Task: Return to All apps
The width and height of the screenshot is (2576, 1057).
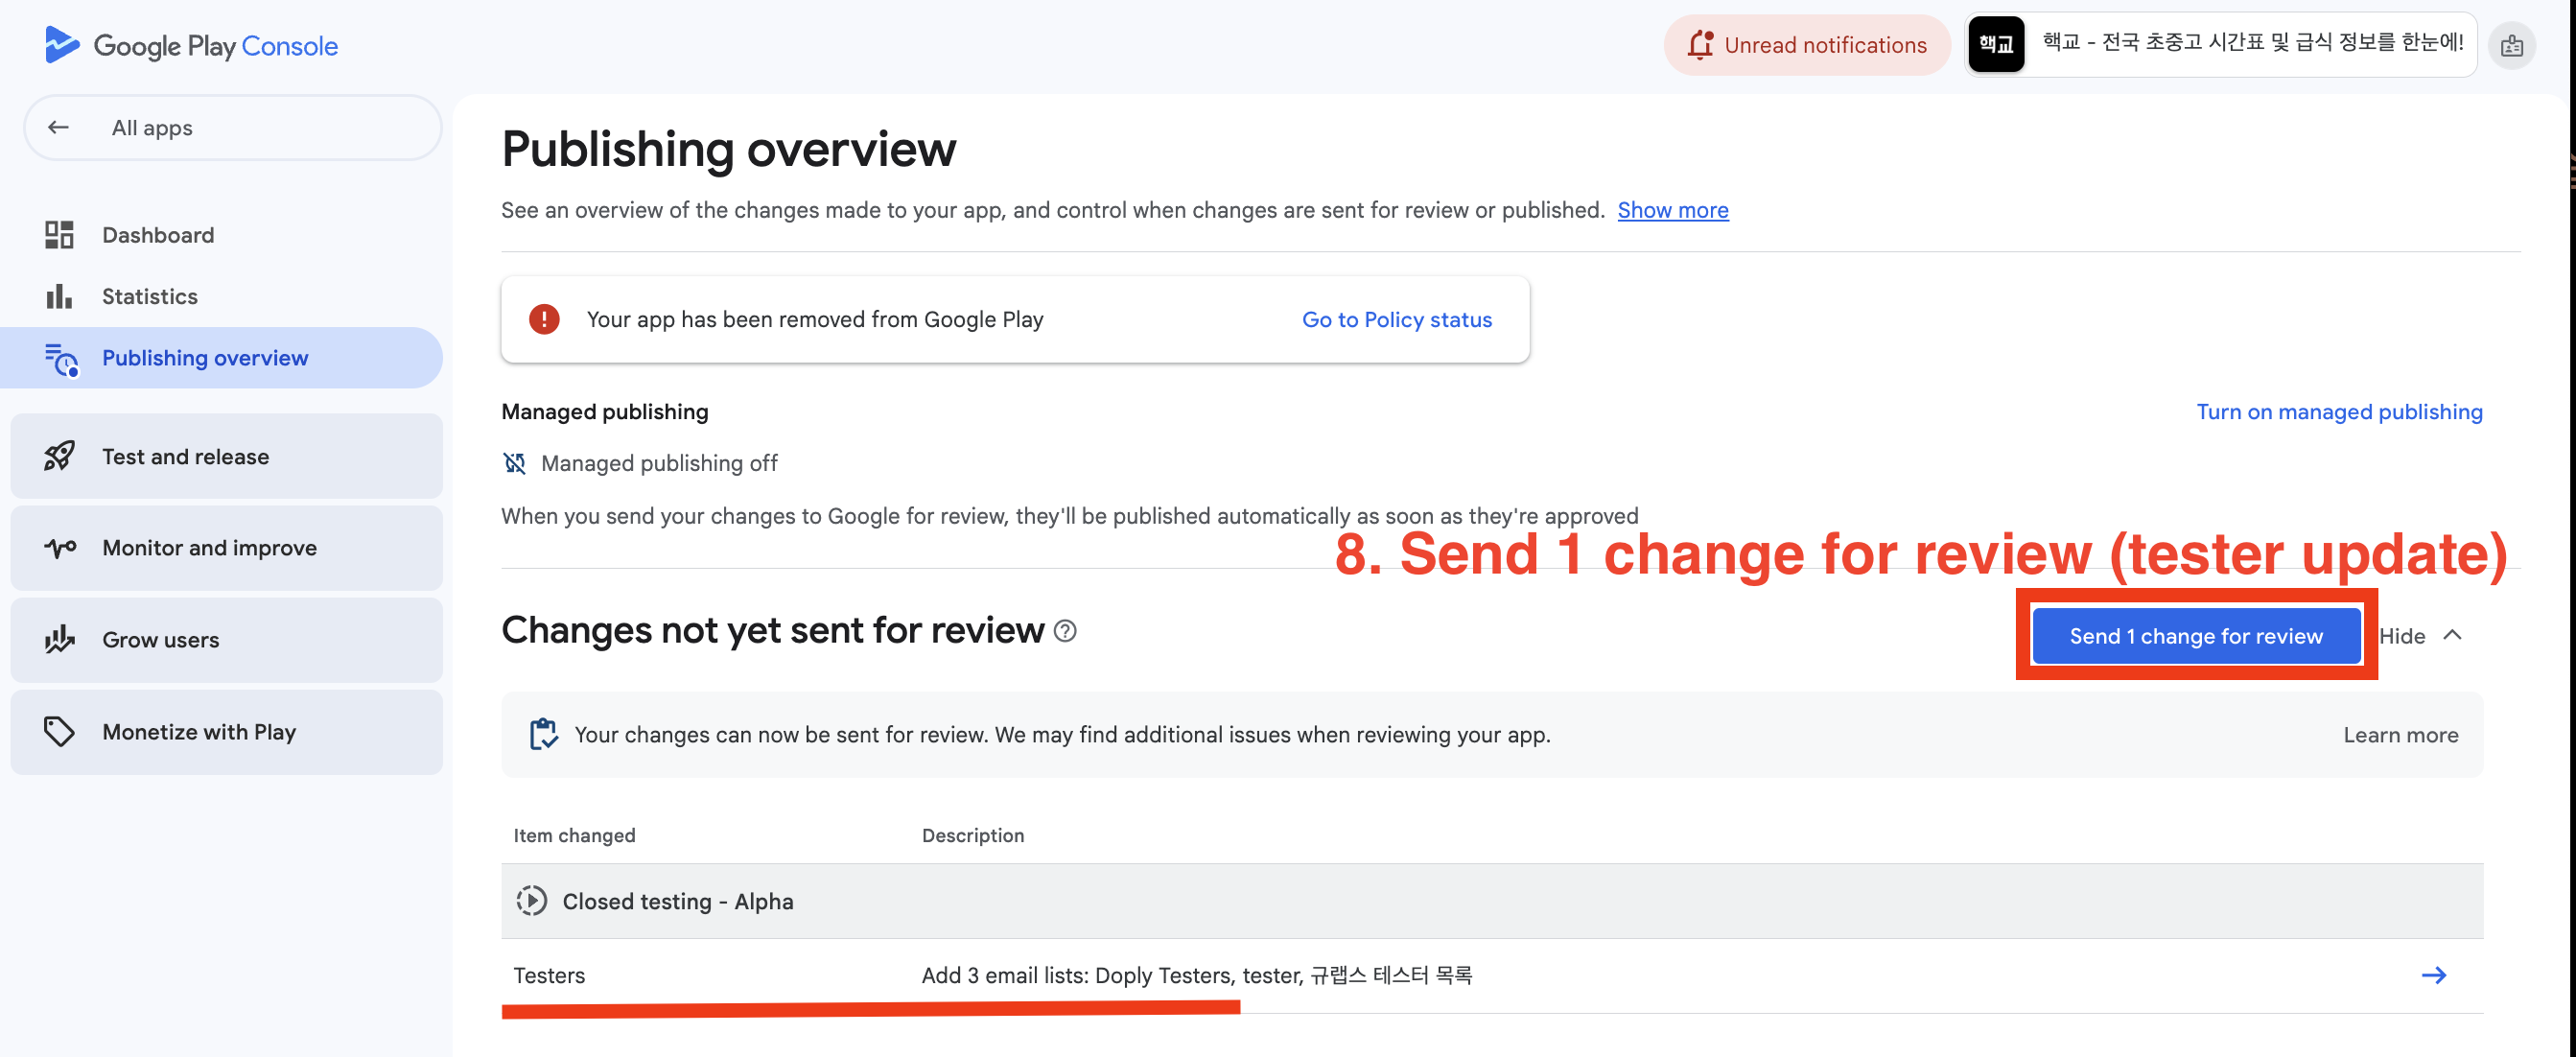Action: pos(232,127)
